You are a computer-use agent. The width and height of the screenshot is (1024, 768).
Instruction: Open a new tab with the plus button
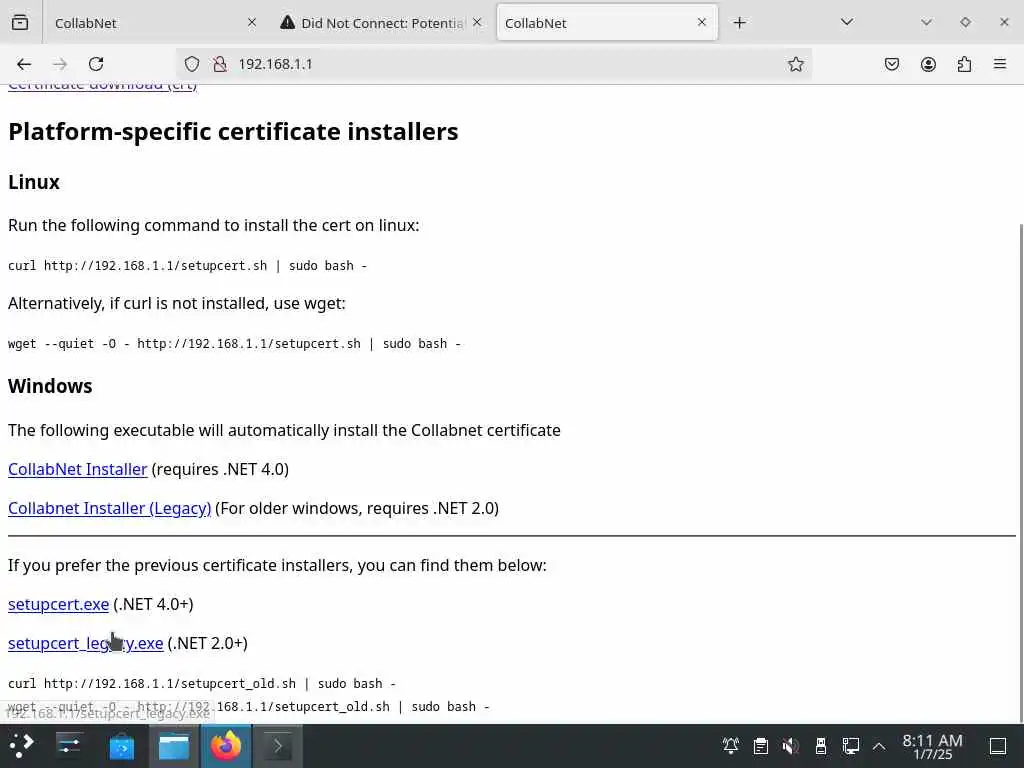click(739, 23)
